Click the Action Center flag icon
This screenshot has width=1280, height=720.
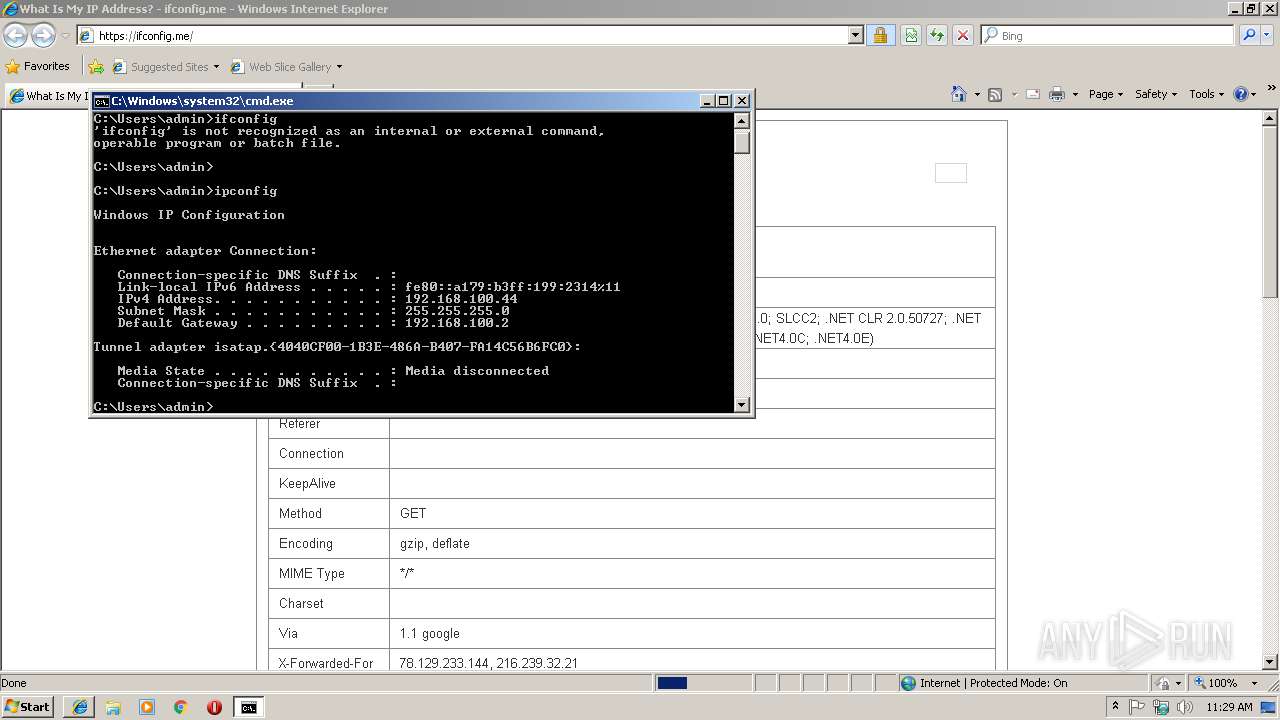tap(1137, 707)
